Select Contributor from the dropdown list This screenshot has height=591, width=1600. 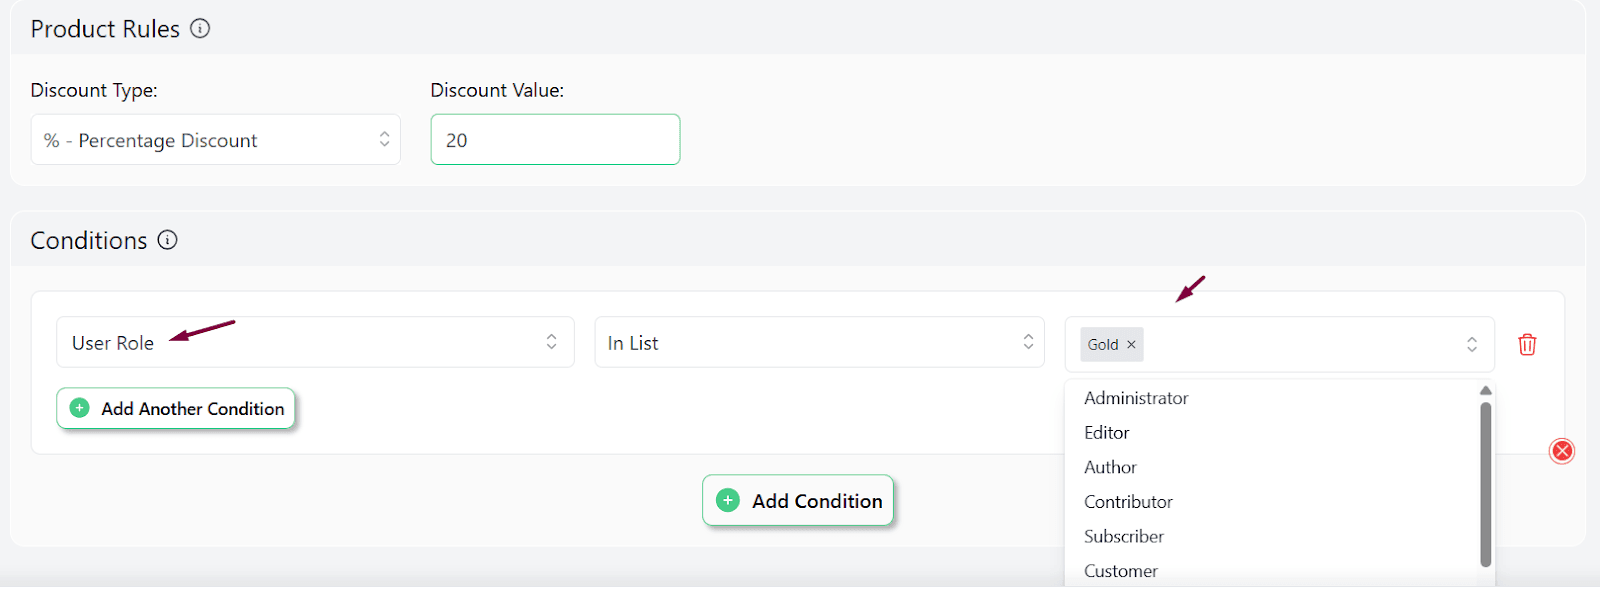coord(1128,502)
